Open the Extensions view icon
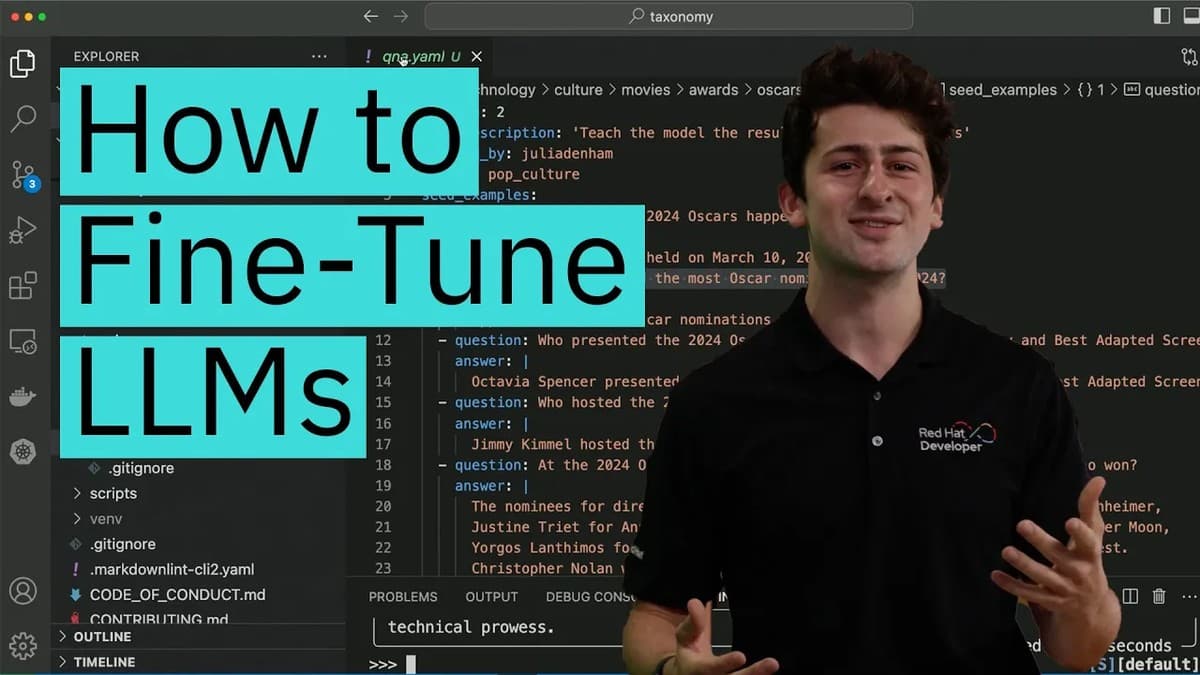The image size is (1200, 675). tap(22, 285)
